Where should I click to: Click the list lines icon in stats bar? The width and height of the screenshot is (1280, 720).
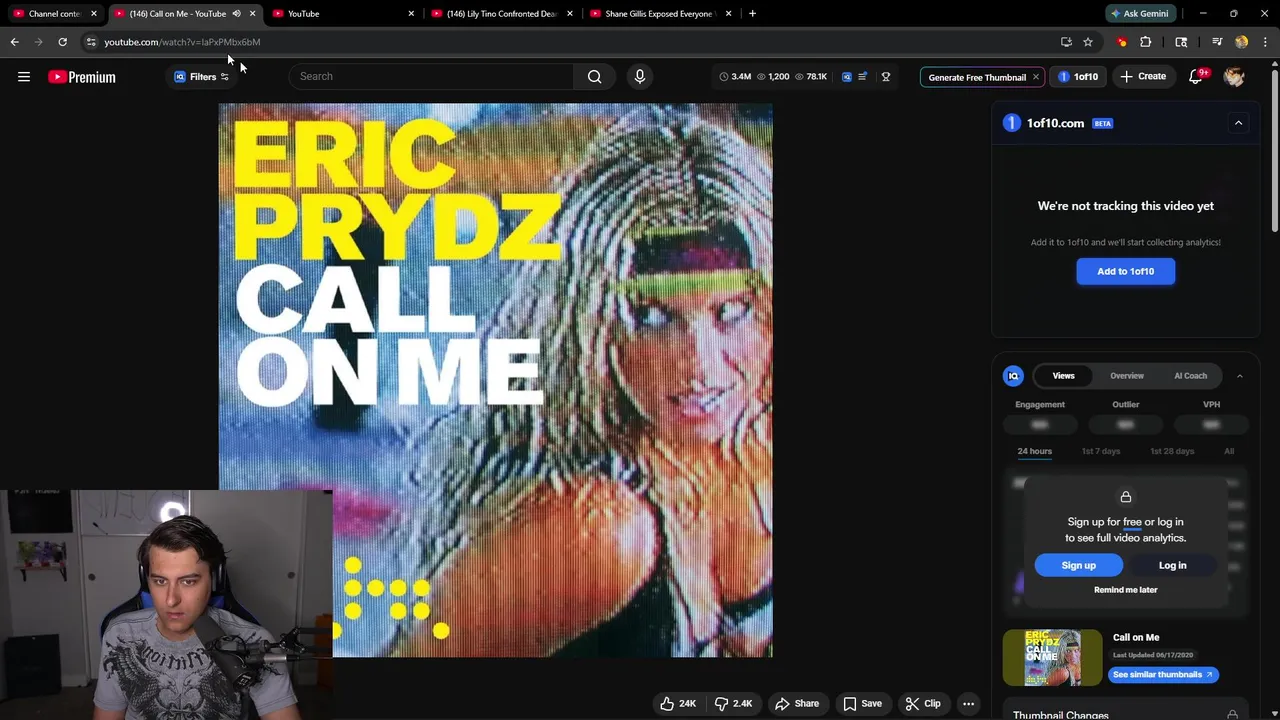[862, 77]
